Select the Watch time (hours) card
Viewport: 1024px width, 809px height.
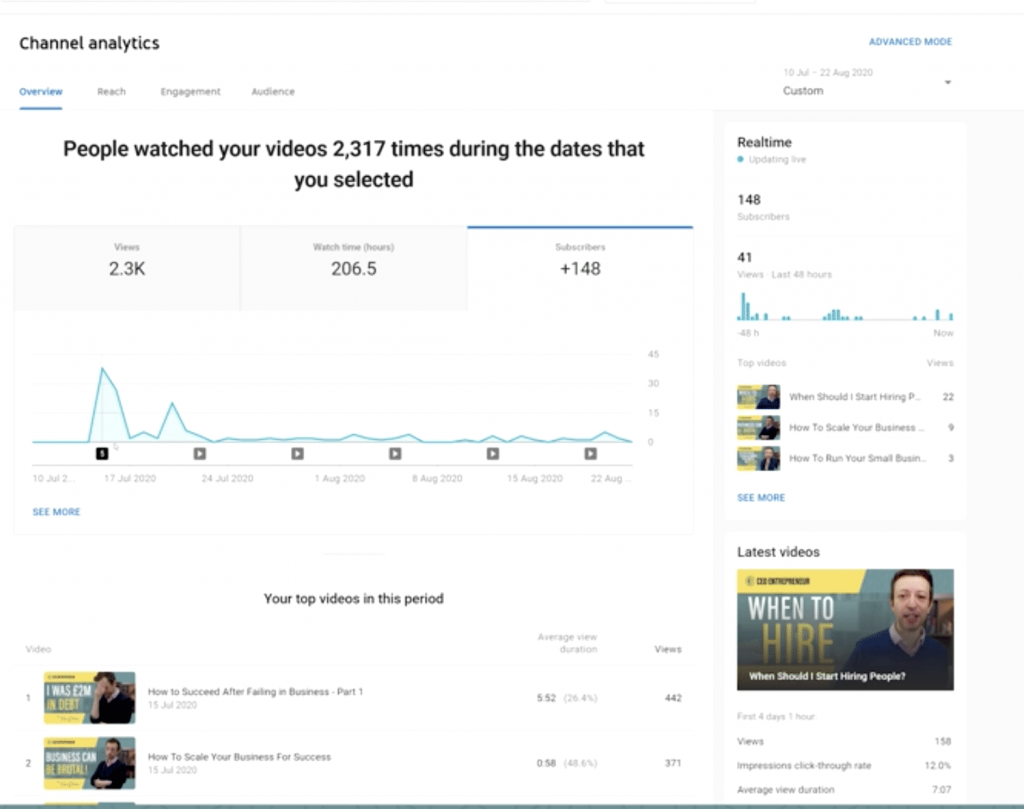(353, 268)
